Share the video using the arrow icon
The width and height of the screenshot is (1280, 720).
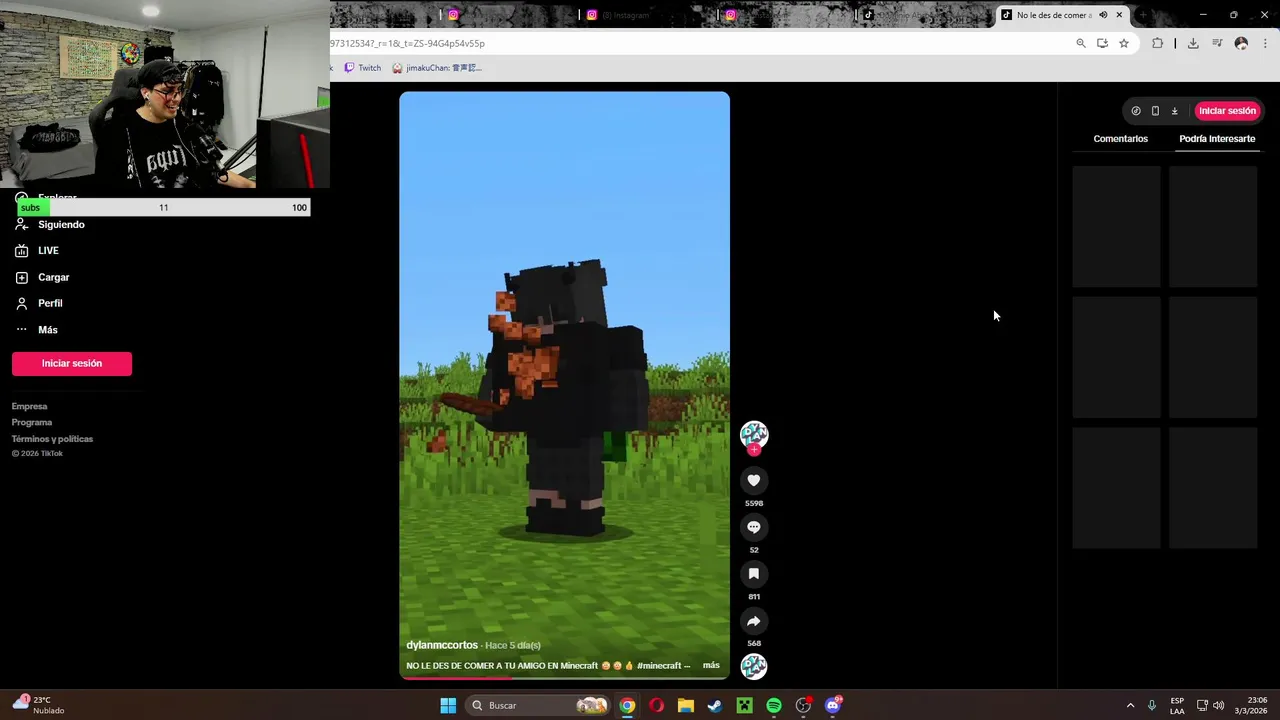tap(754, 621)
